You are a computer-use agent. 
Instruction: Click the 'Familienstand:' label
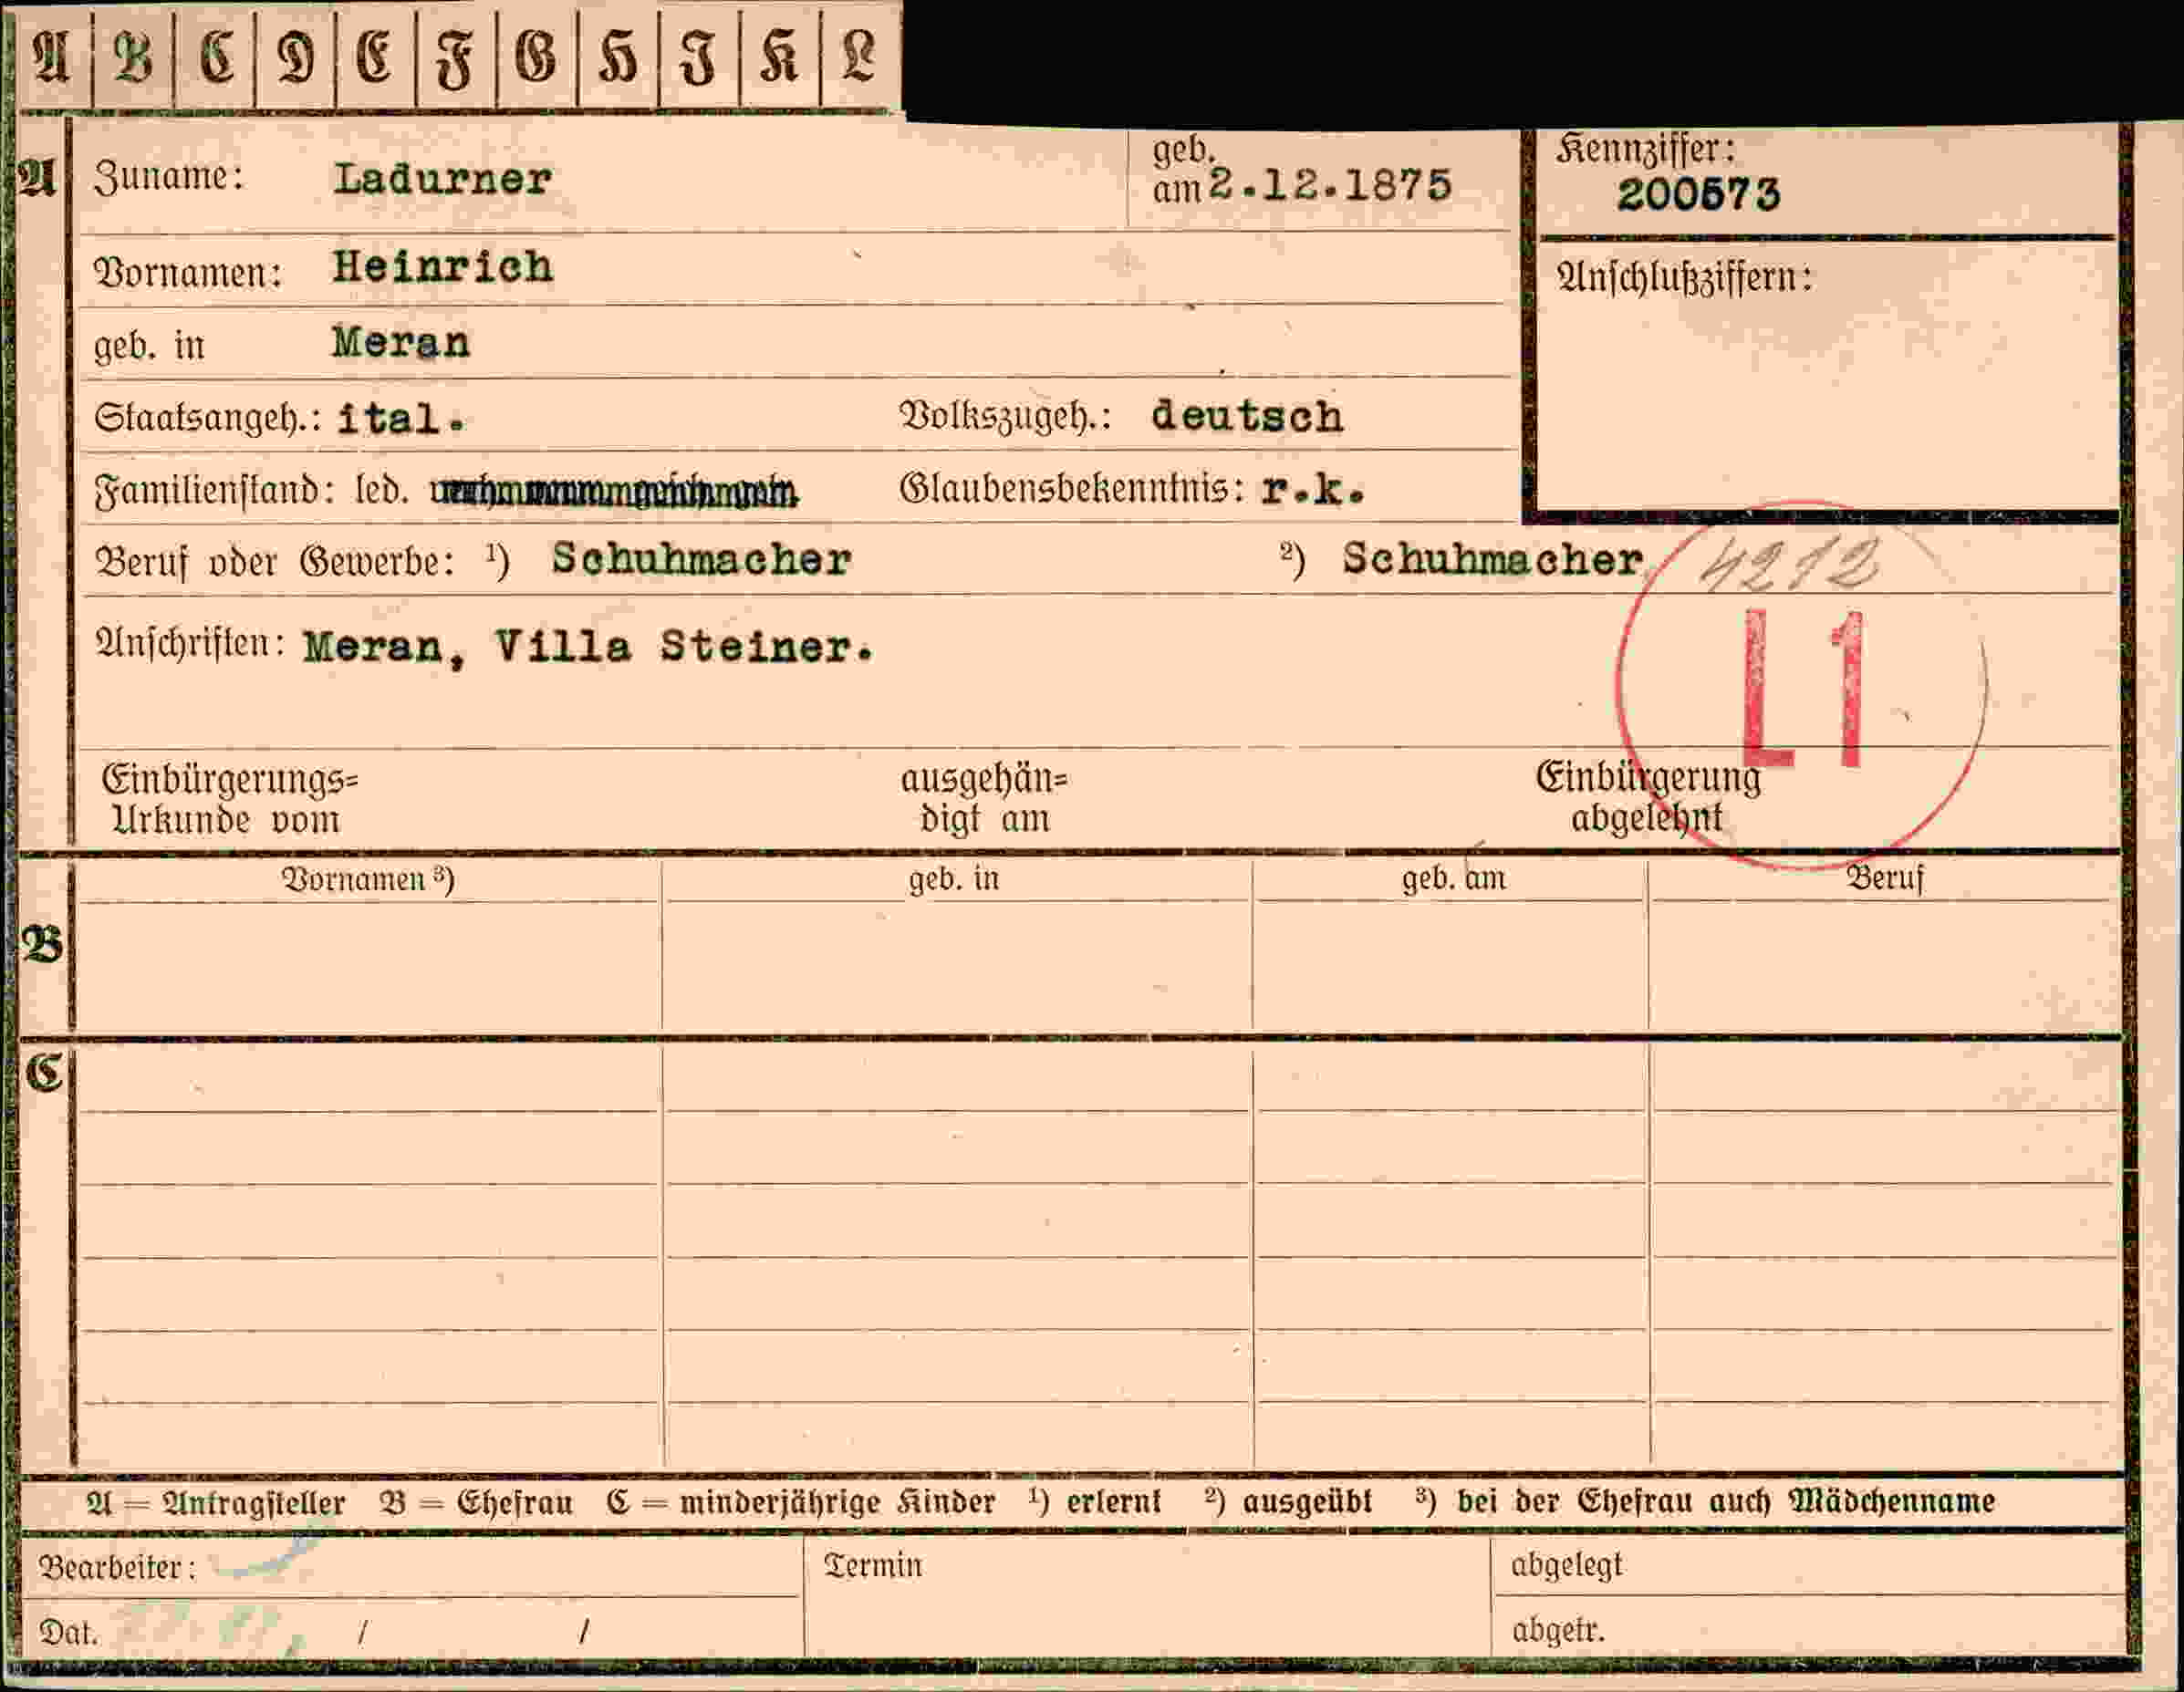(x=214, y=491)
